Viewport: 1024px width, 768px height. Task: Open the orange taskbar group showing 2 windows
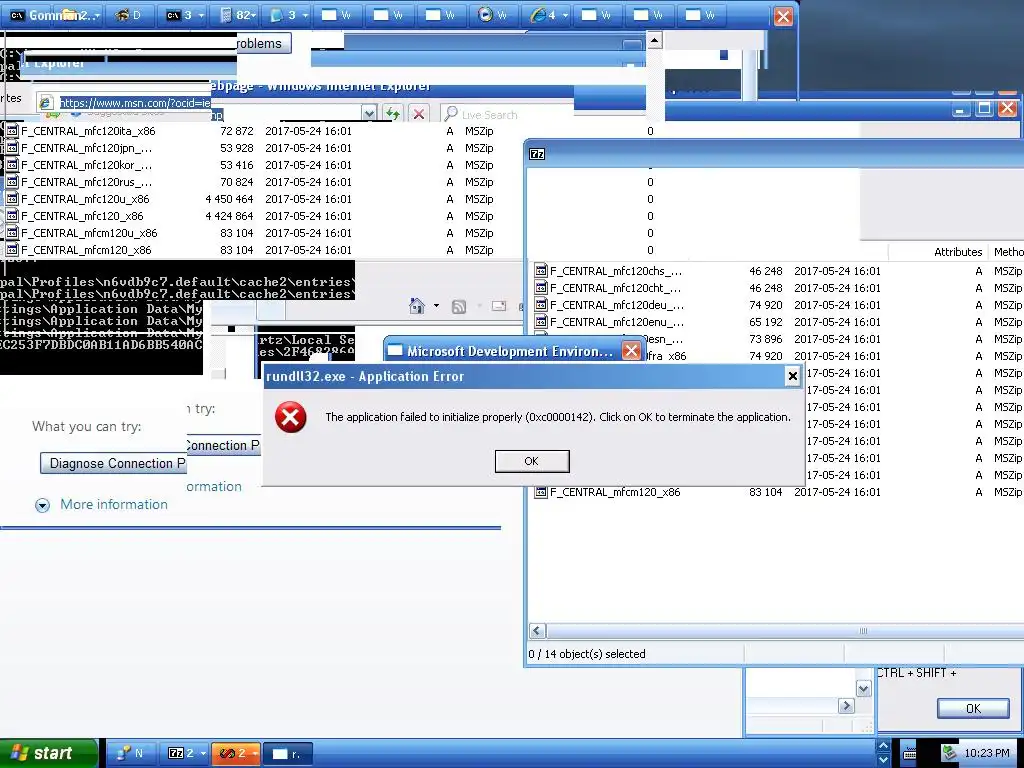[x=236, y=753]
